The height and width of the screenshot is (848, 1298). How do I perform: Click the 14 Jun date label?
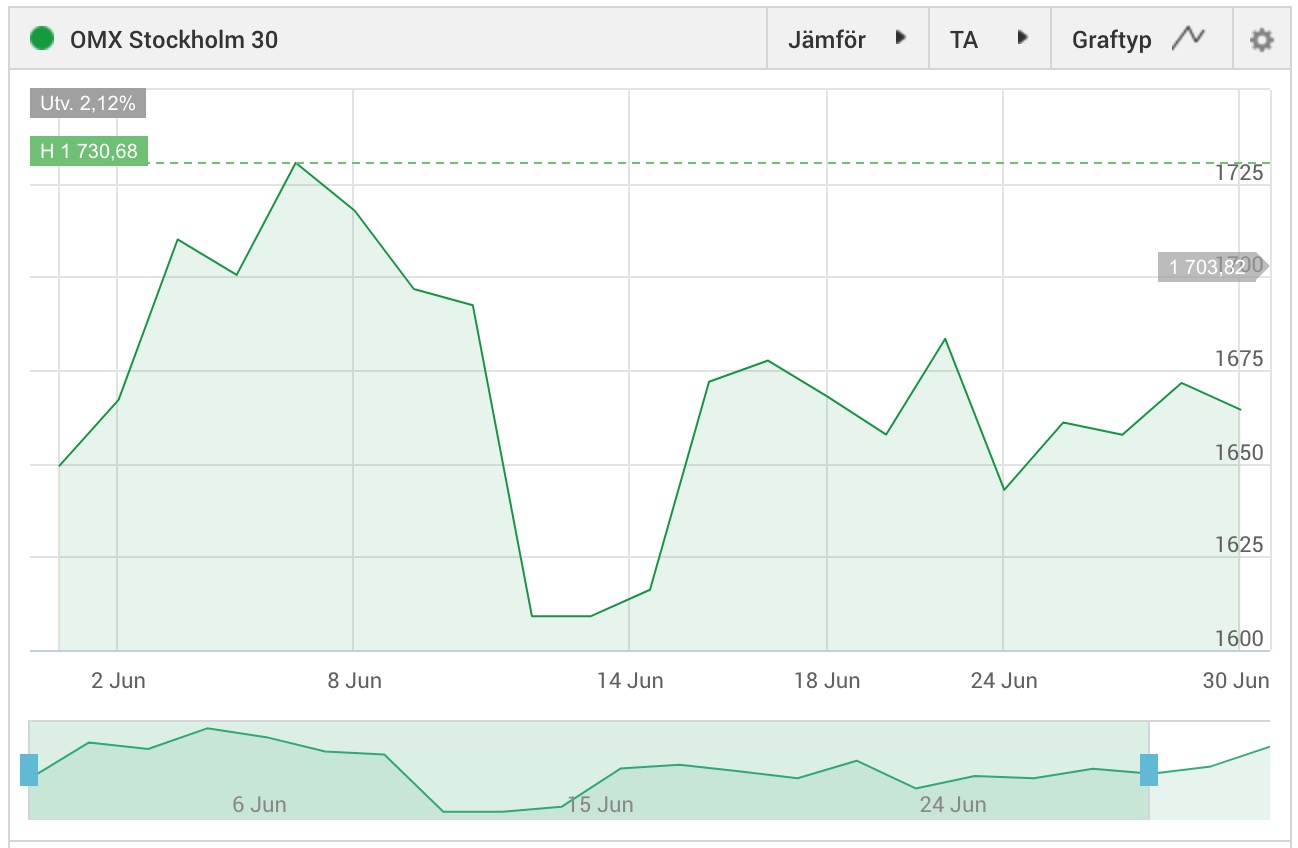click(x=630, y=681)
